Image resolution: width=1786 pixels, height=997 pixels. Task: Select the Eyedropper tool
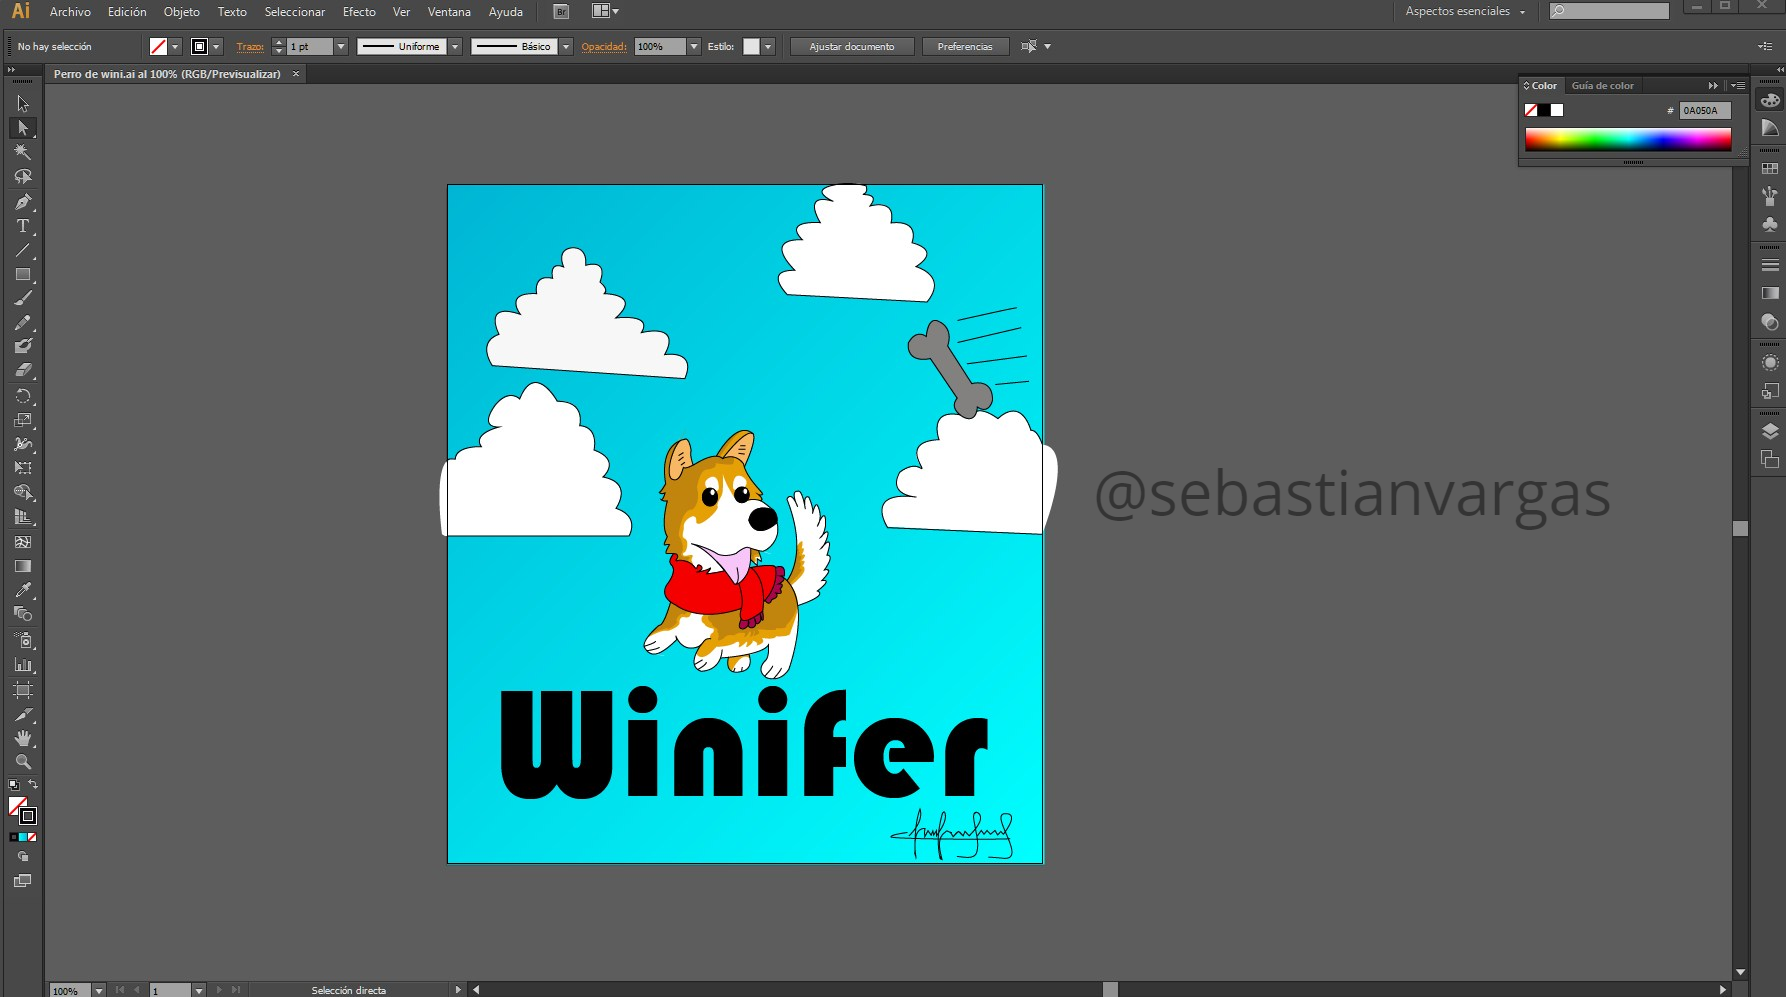click(23, 590)
